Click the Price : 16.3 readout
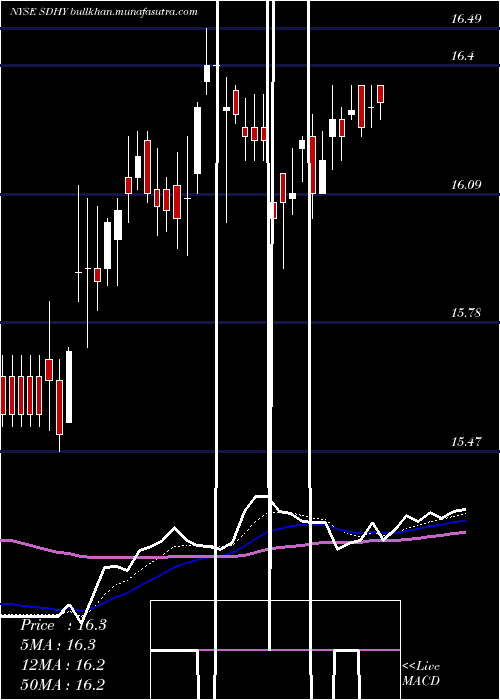The height and width of the screenshot is (700, 500). coord(63,625)
